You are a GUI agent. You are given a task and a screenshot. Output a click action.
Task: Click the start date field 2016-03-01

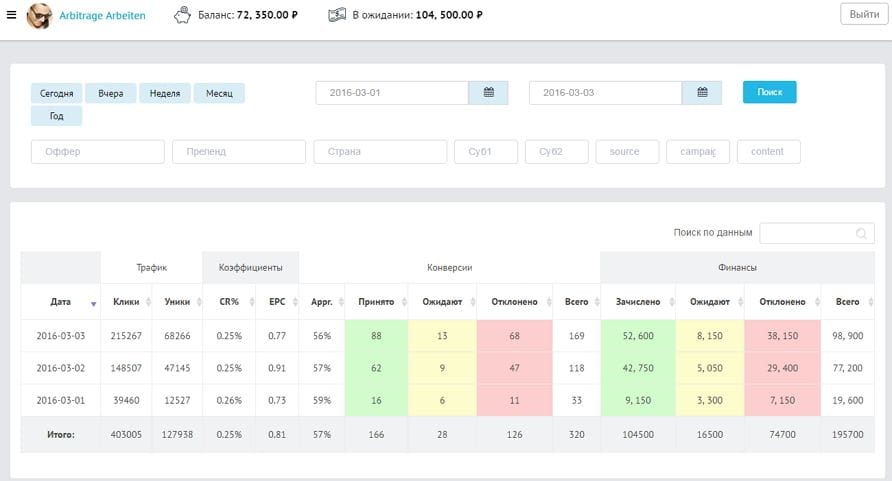pos(392,93)
